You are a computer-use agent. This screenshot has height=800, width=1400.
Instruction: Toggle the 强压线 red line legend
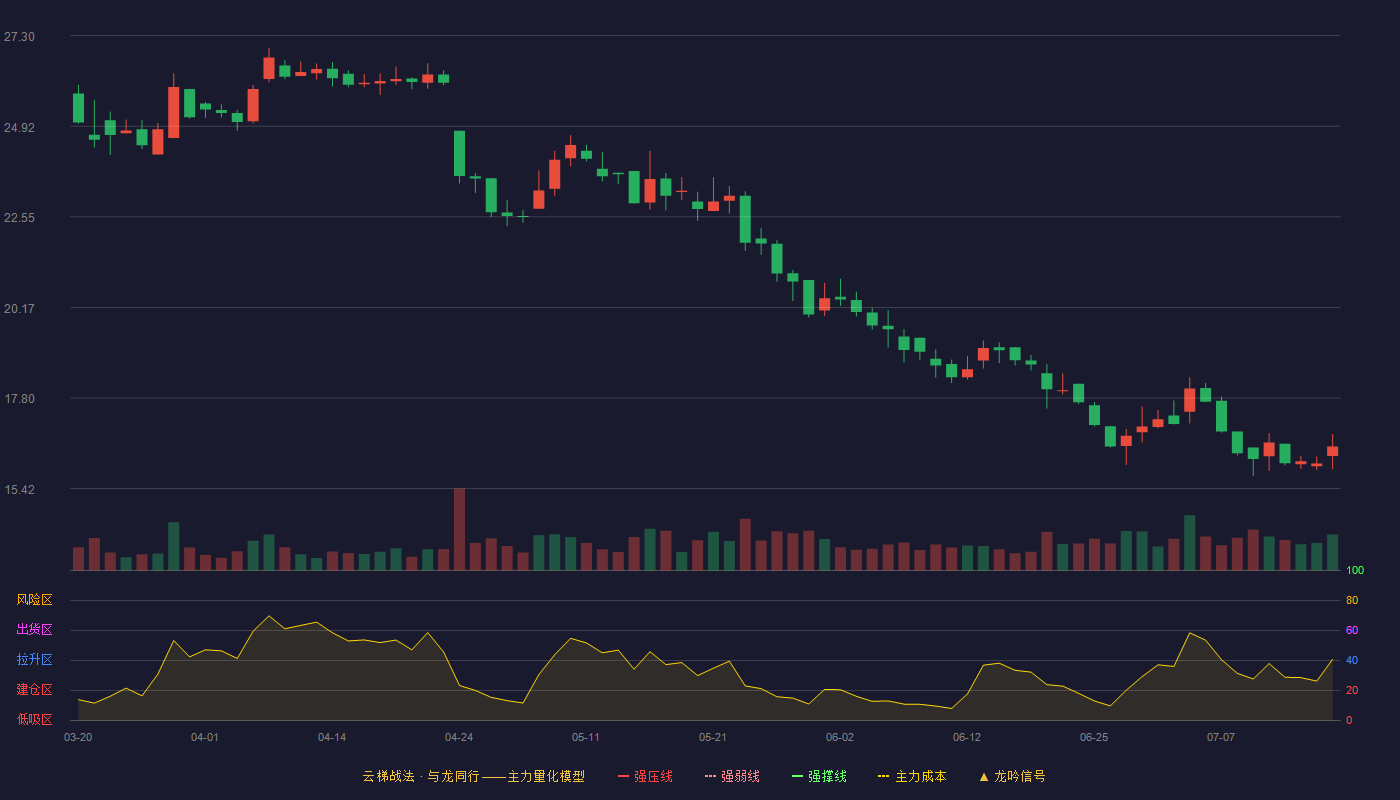[x=645, y=776]
